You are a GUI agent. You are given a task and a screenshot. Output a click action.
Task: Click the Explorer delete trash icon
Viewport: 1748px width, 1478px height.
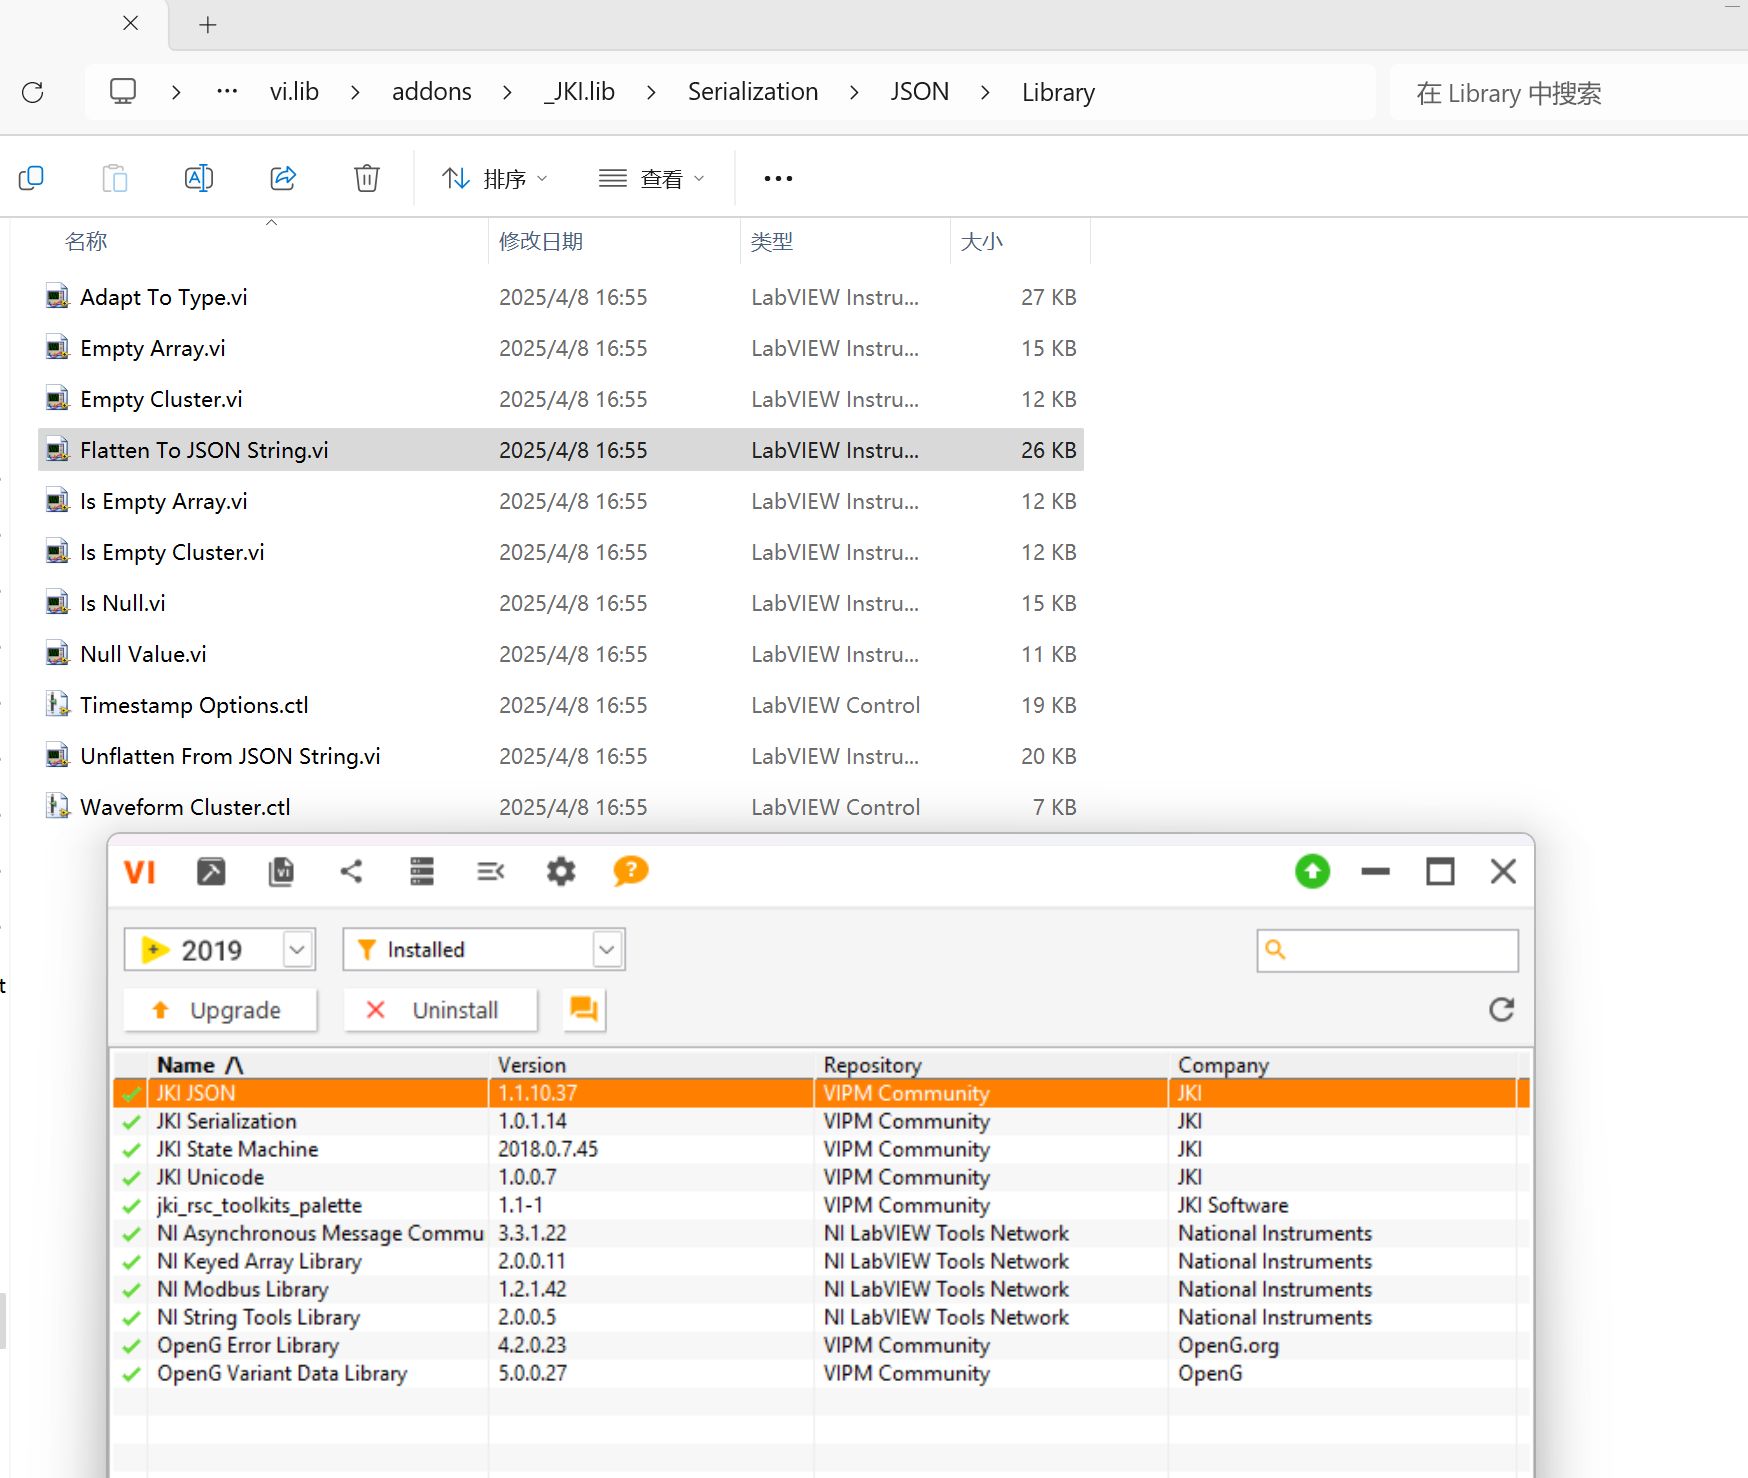367,178
